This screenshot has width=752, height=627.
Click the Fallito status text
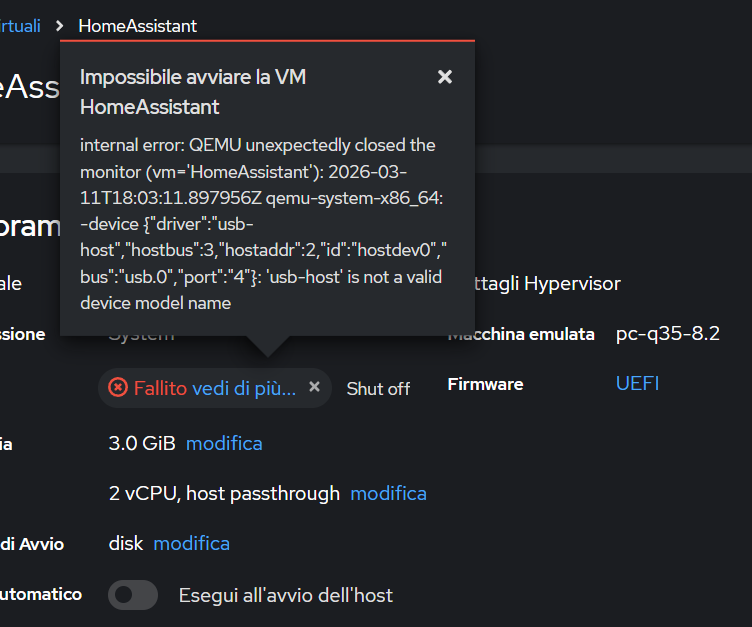[x=160, y=388]
